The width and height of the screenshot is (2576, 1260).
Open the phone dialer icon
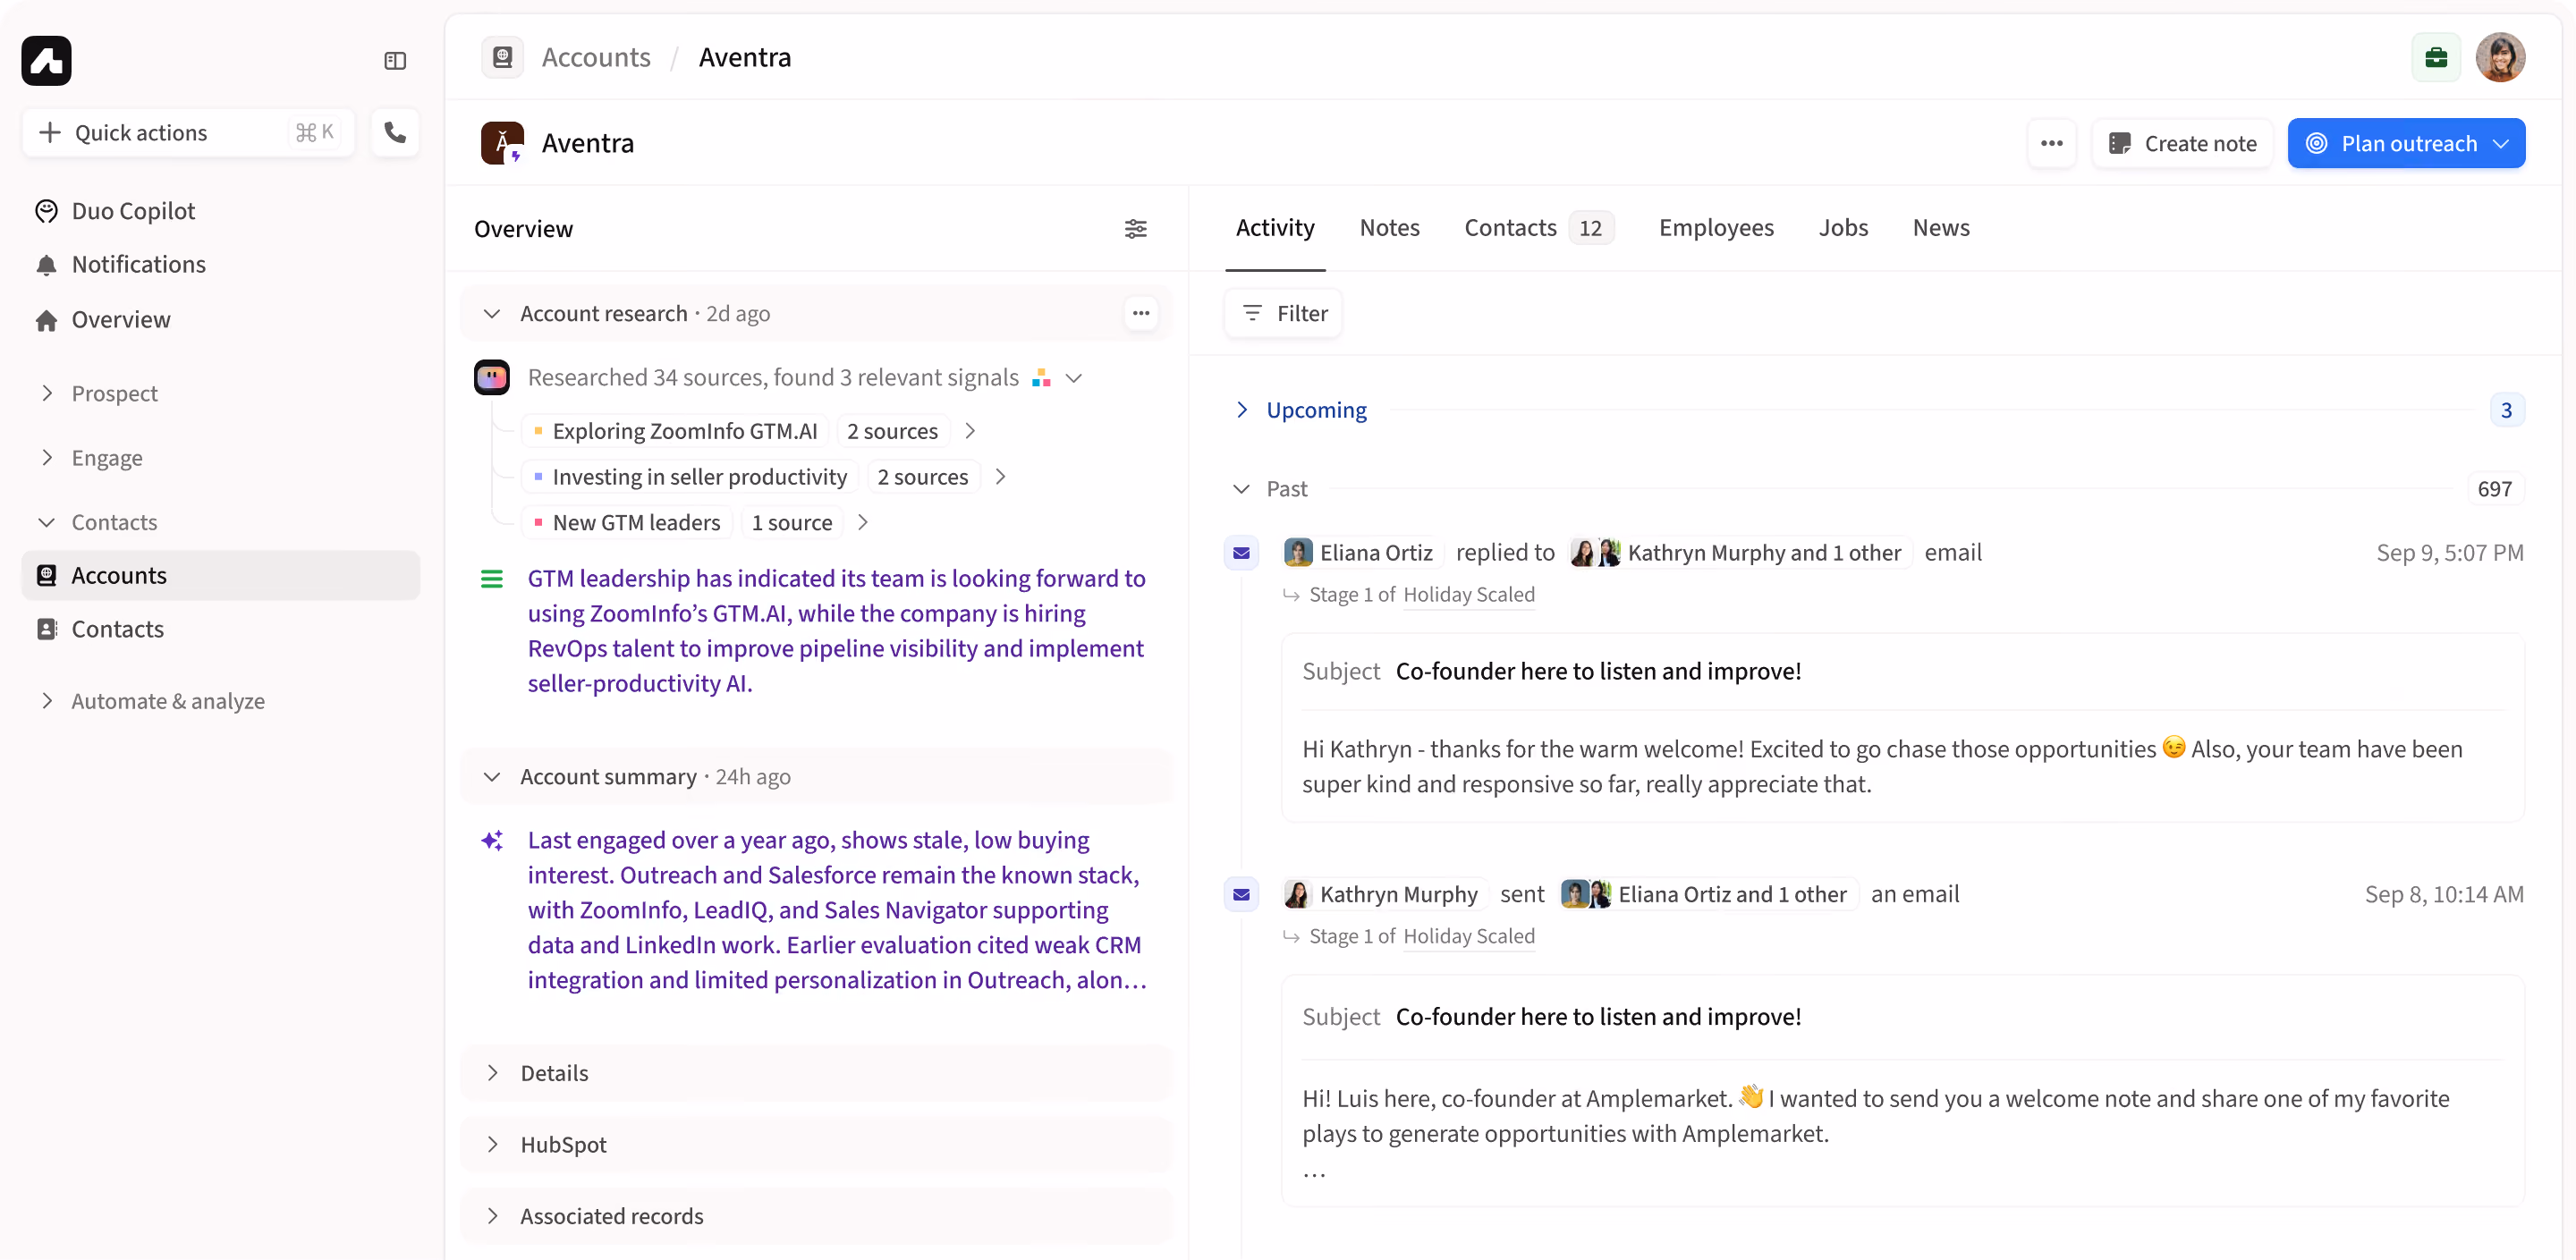pyautogui.click(x=395, y=132)
